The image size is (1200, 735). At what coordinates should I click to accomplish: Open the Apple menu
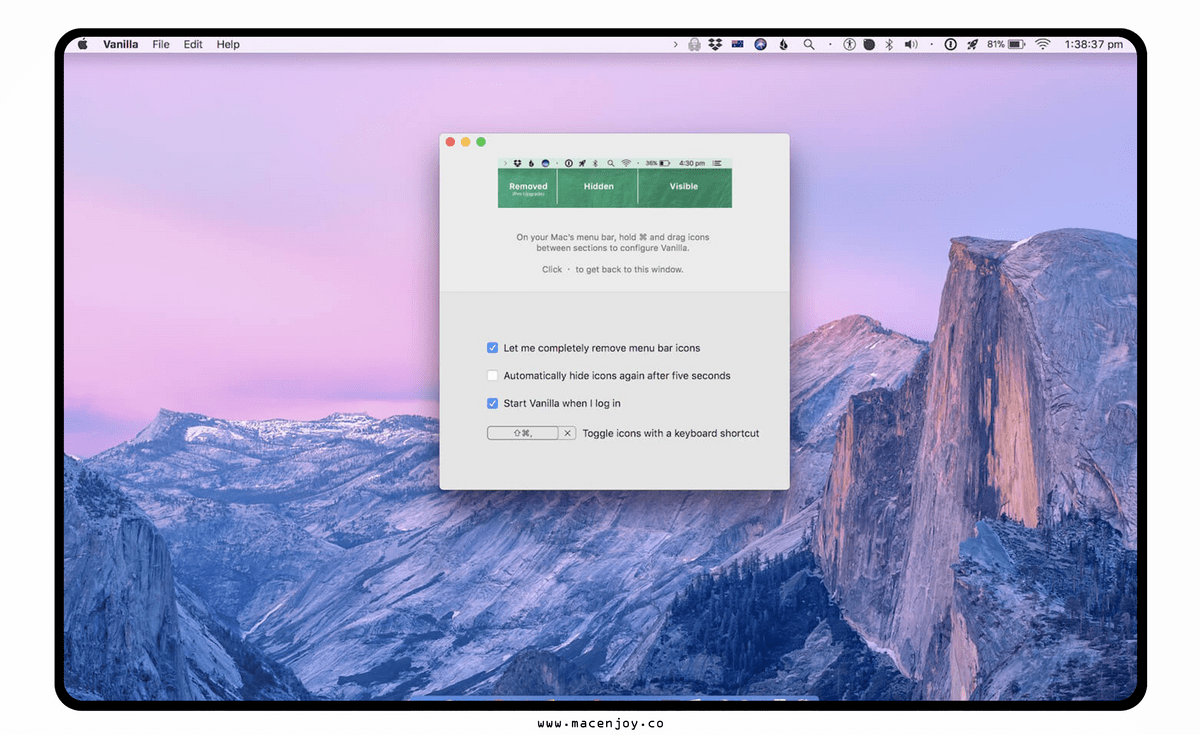click(x=83, y=45)
